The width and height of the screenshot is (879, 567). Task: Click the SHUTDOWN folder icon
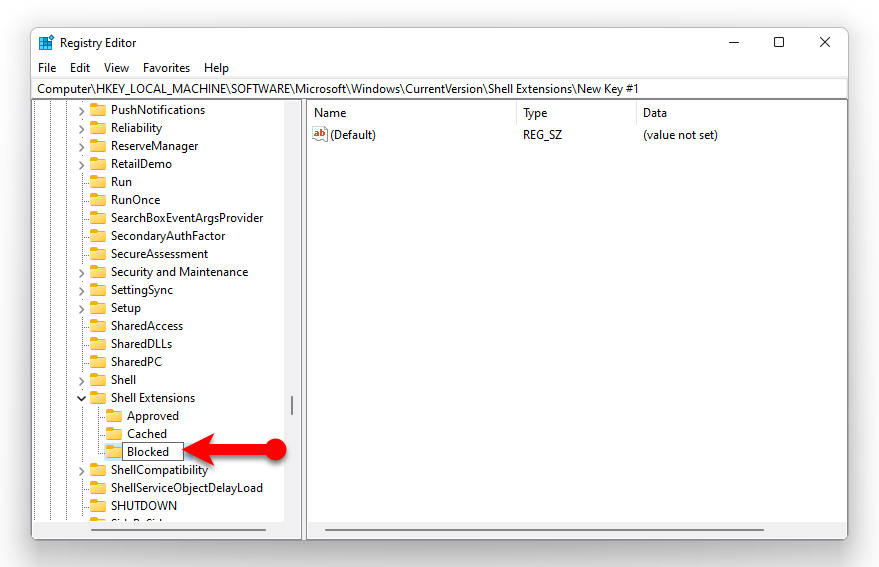[98, 505]
